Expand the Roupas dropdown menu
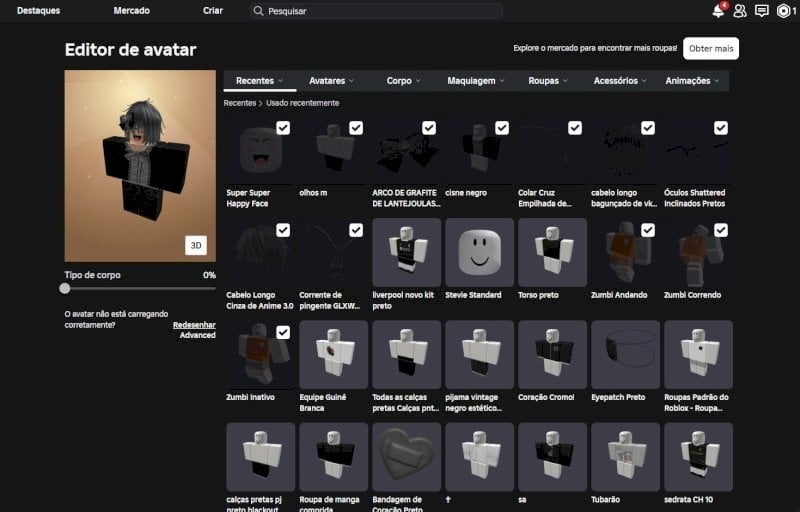Viewport: 800px width, 512px height. [x=548, y=81]
